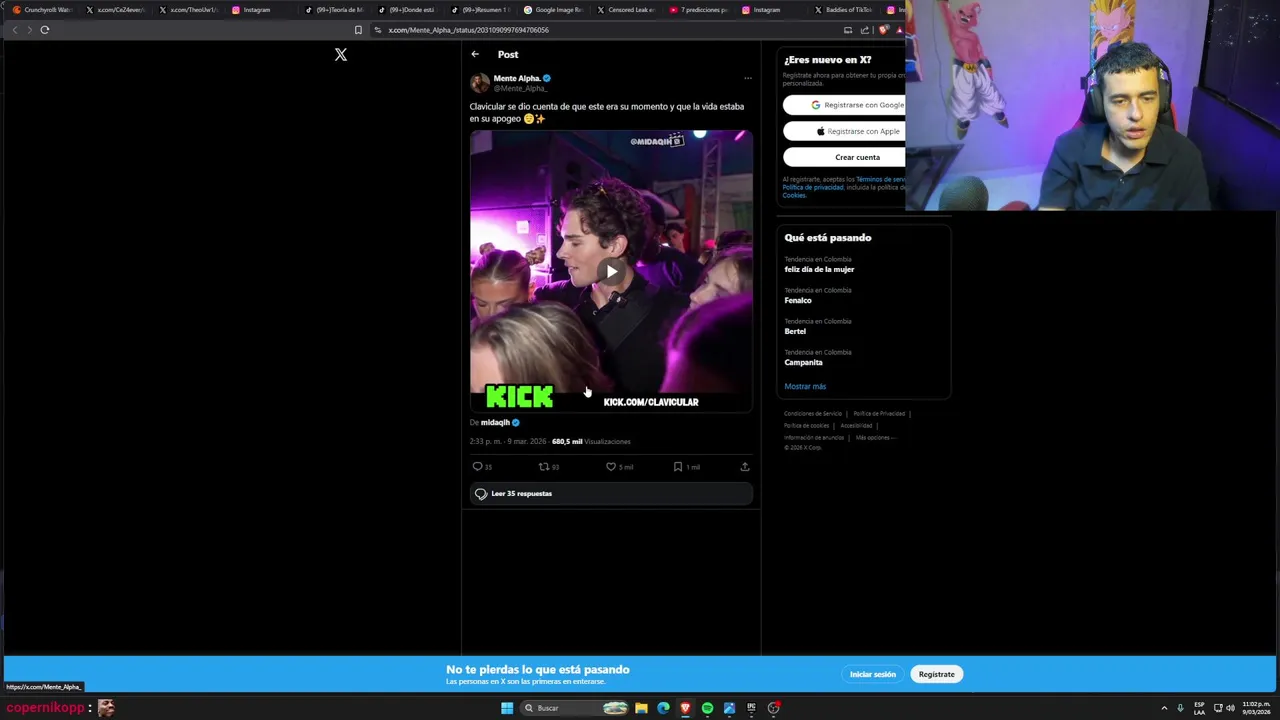
Task: Click the address bar bookmark icon
Action: [358, 30]
